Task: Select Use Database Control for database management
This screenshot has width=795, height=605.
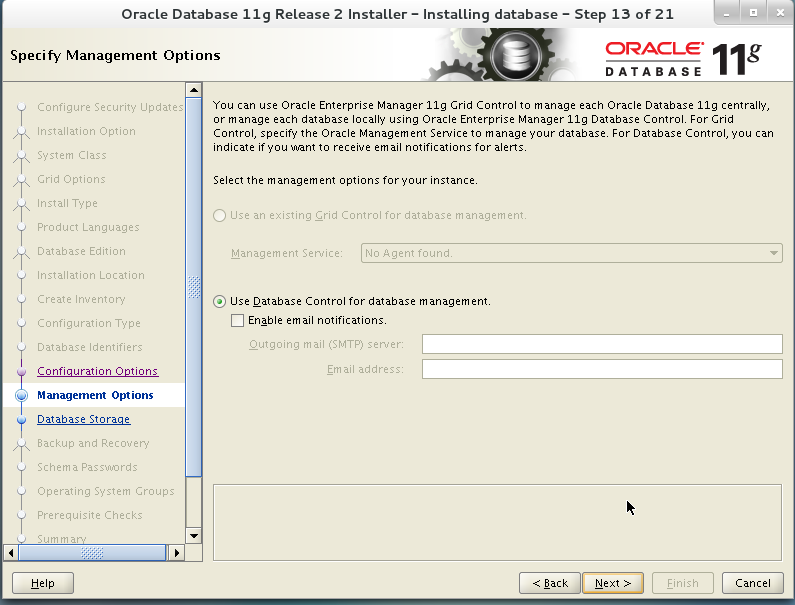Action: pyautogui.click(x=220, y=302)
